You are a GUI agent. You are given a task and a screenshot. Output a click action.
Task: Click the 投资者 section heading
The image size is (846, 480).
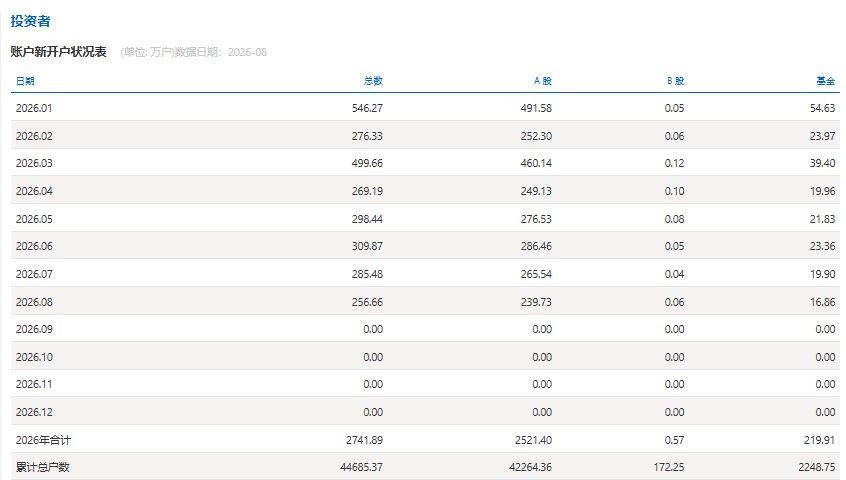[x=30, y=21]
